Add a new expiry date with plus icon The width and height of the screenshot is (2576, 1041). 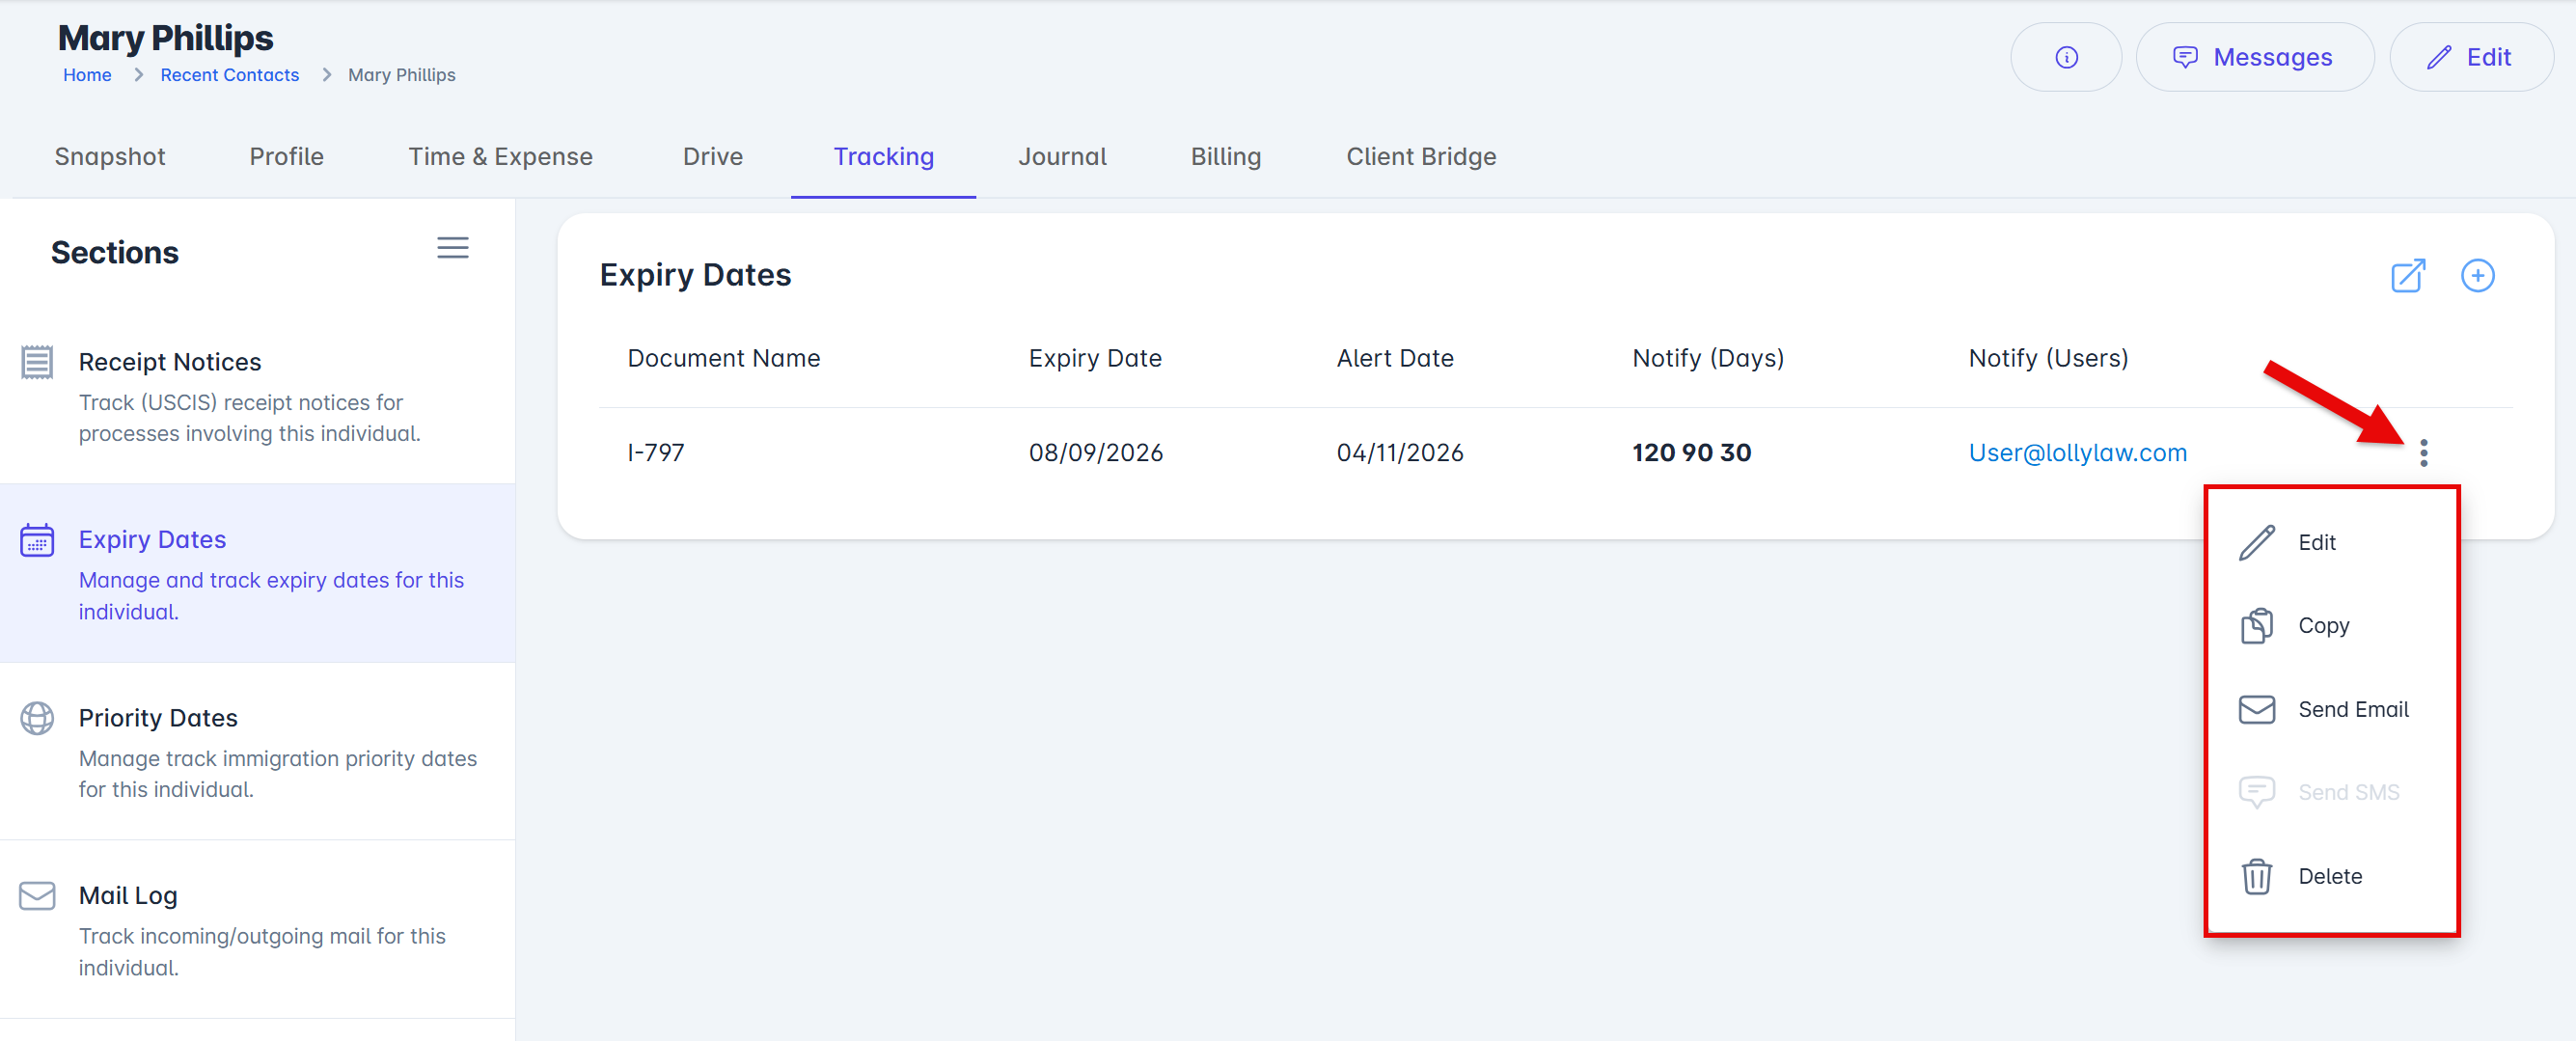coord(2476,275)
